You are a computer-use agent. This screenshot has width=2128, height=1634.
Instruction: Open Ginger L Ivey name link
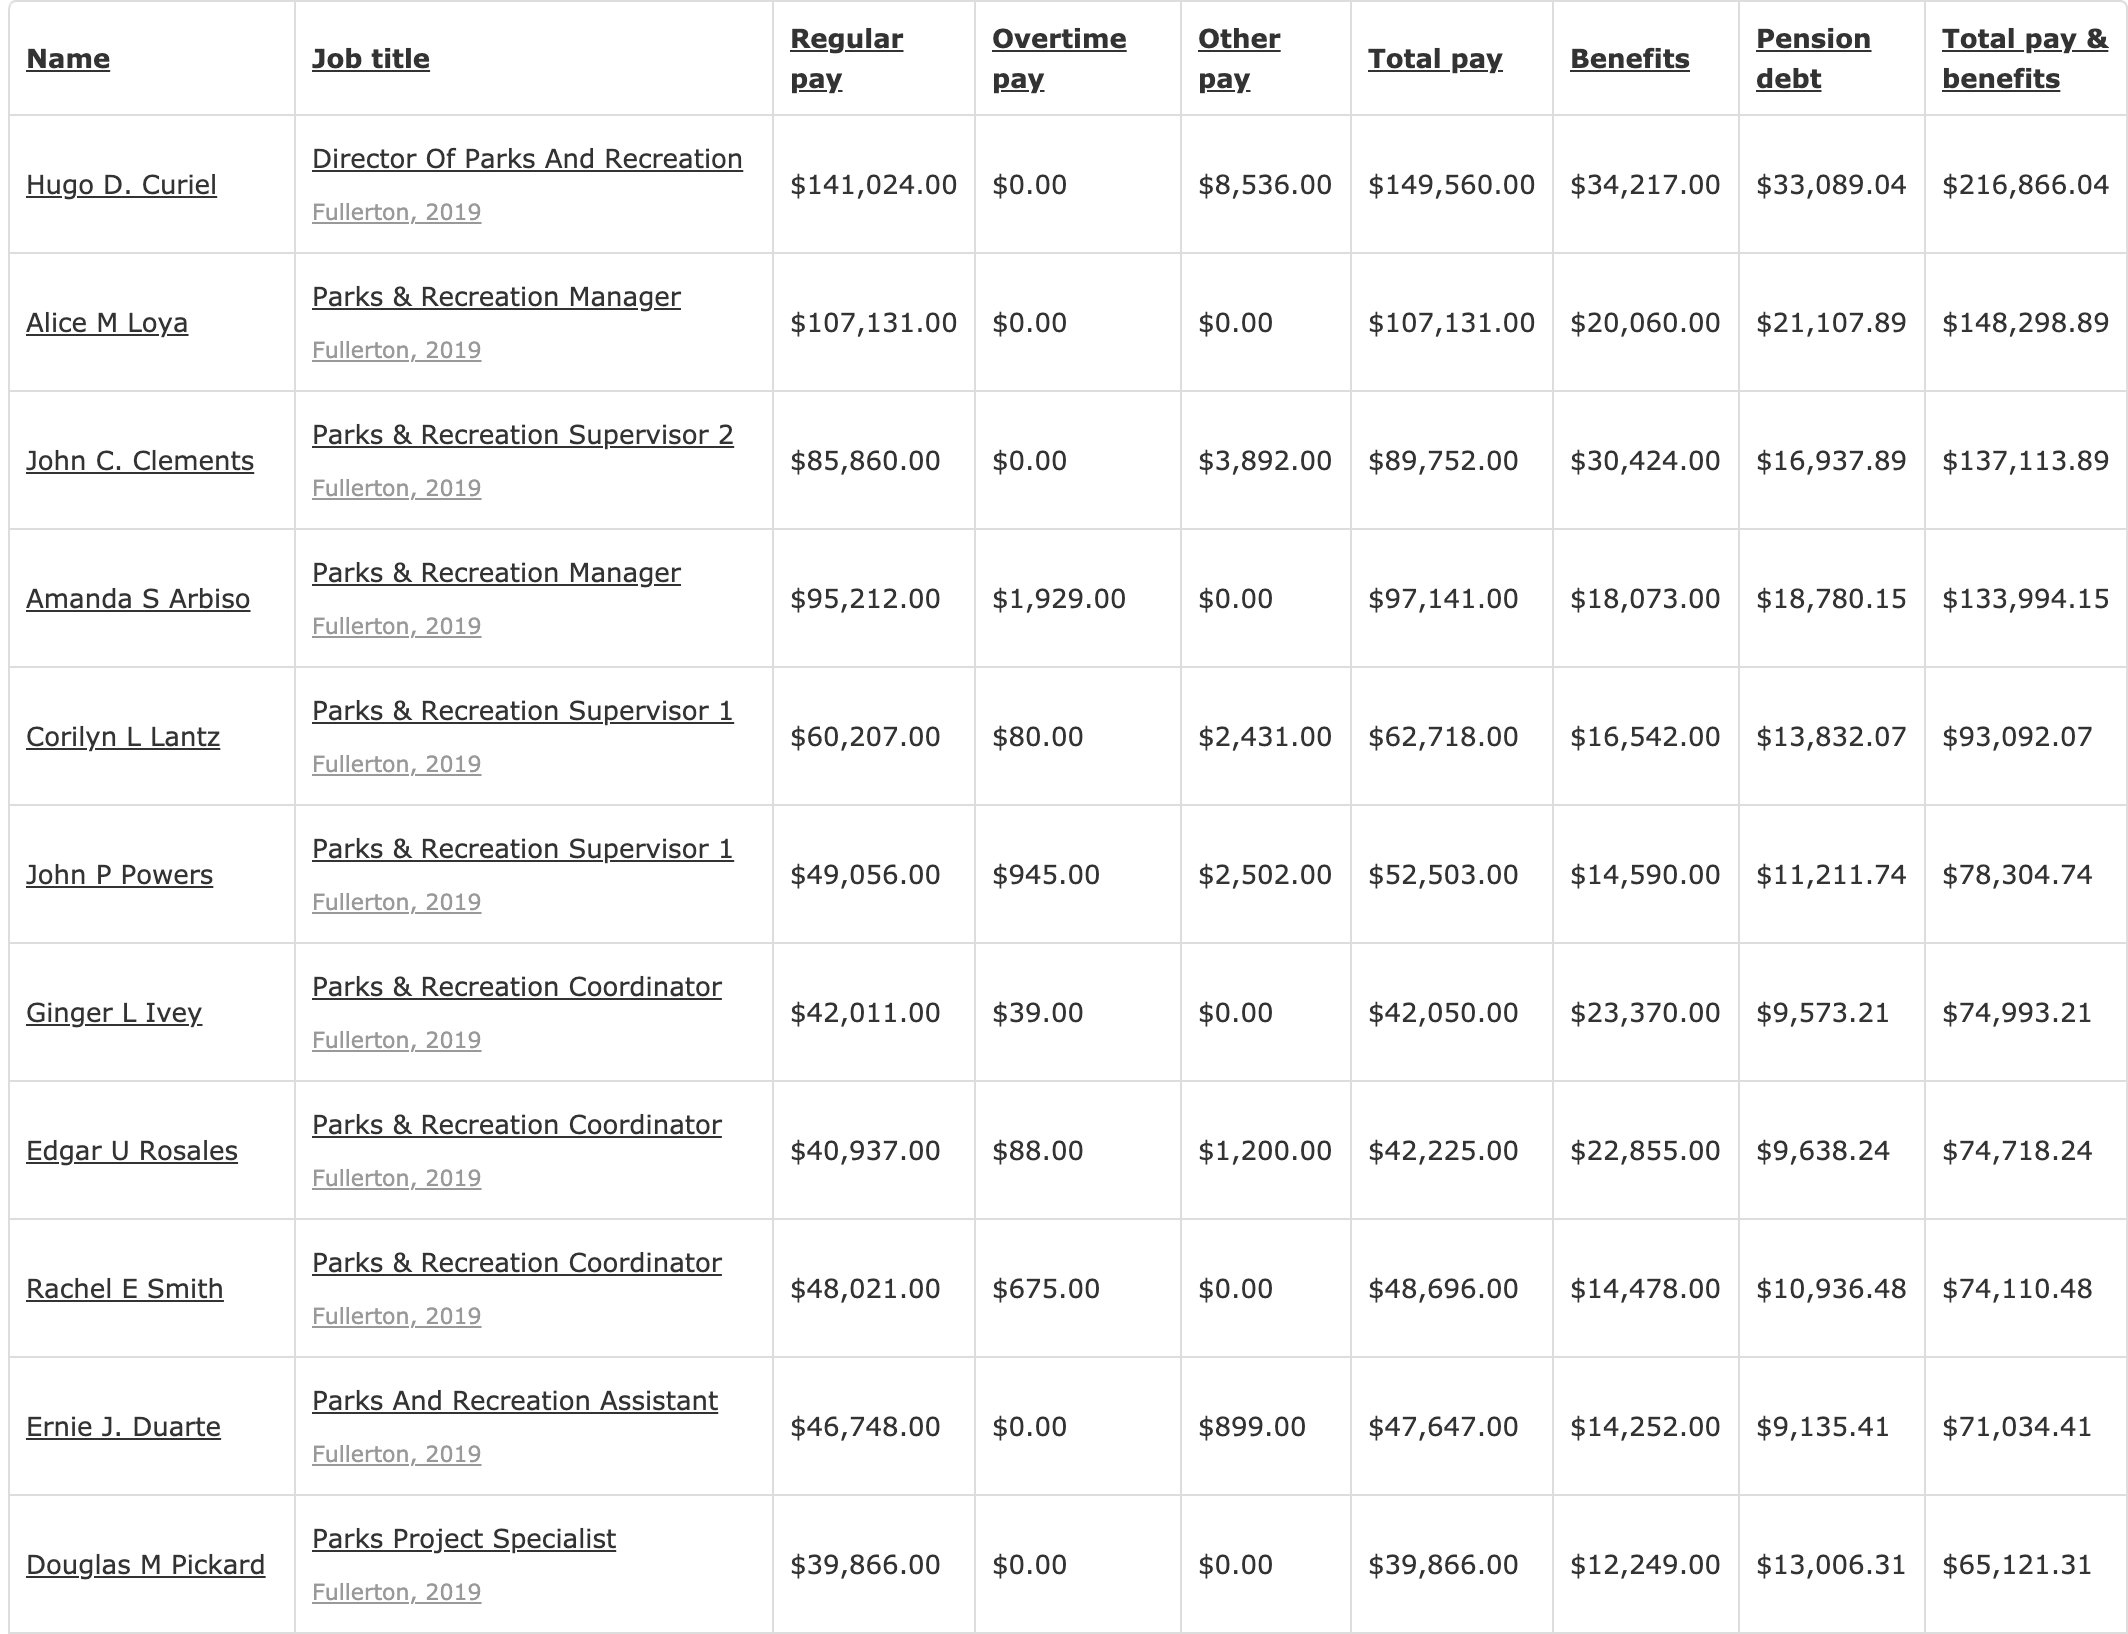point(114,1013)
